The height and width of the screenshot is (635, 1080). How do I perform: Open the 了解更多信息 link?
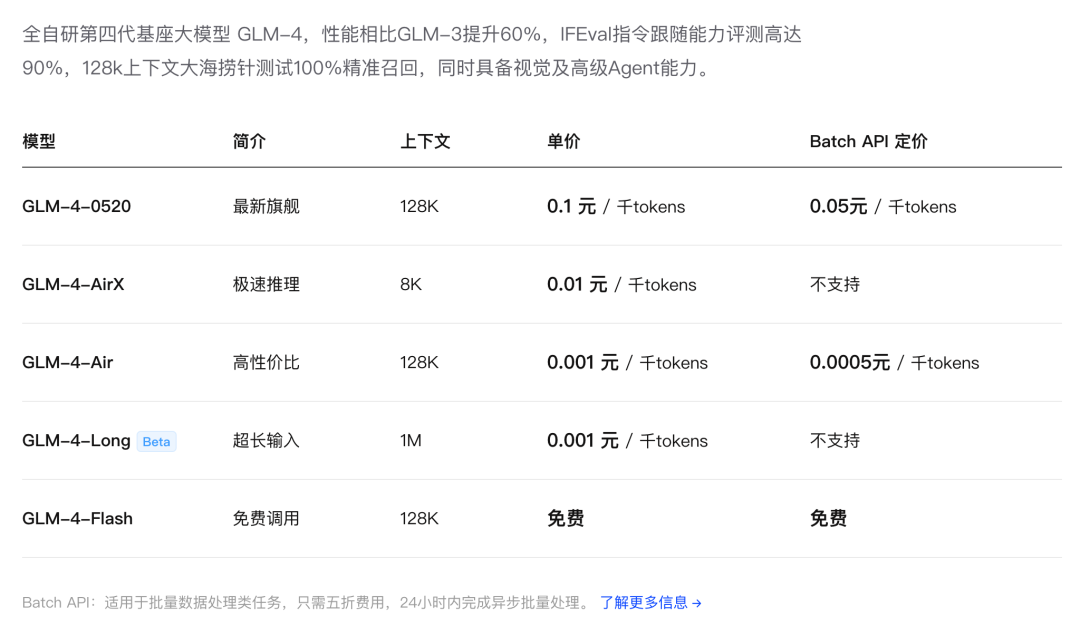651,603
